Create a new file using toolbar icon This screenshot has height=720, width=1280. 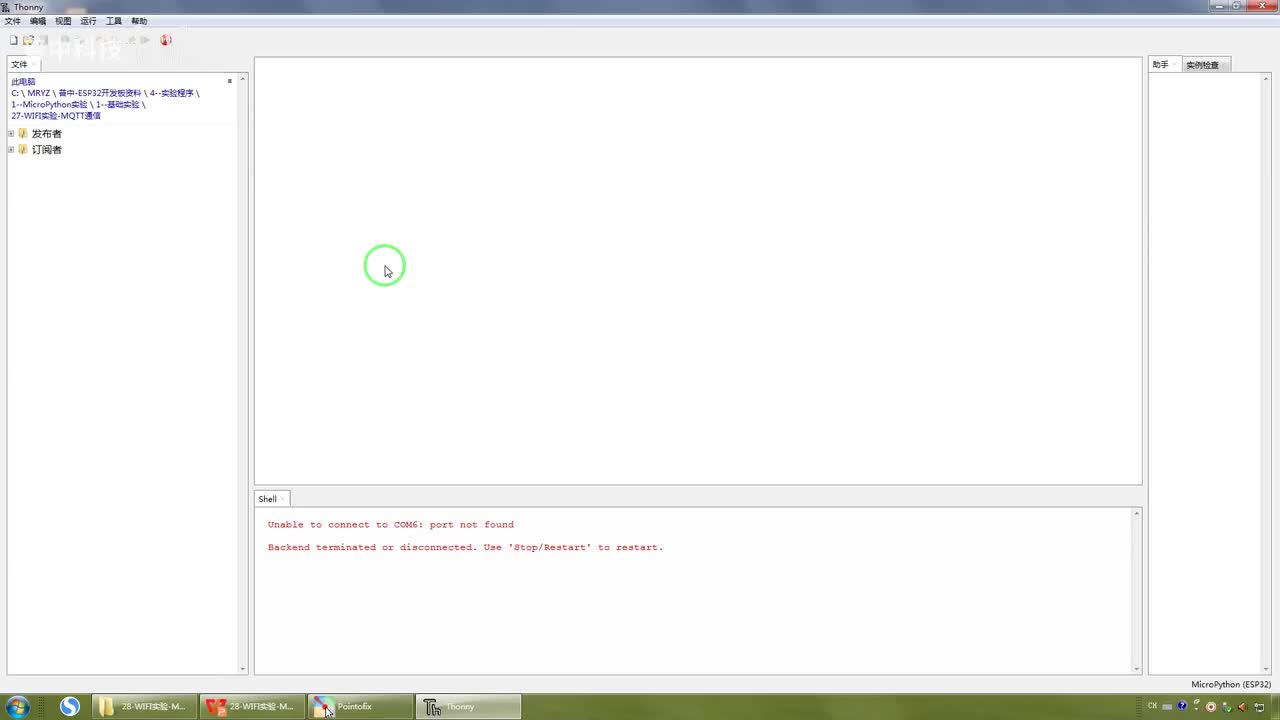click(14, 40)
